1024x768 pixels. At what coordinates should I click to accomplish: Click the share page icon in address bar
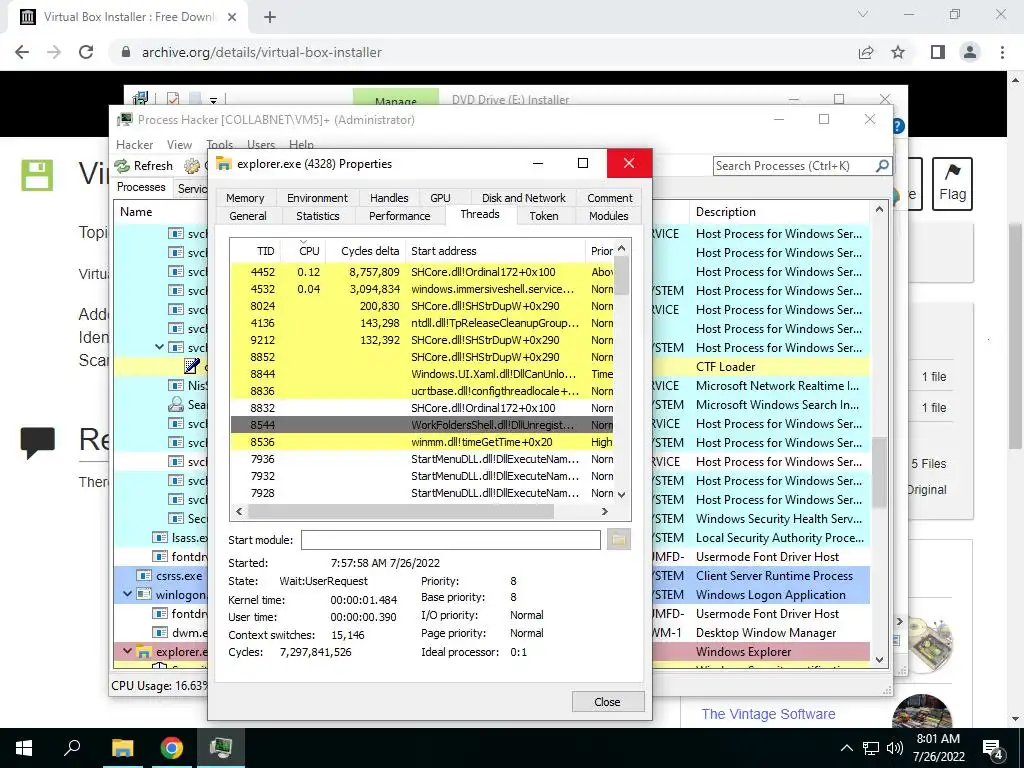pos(866,52)
